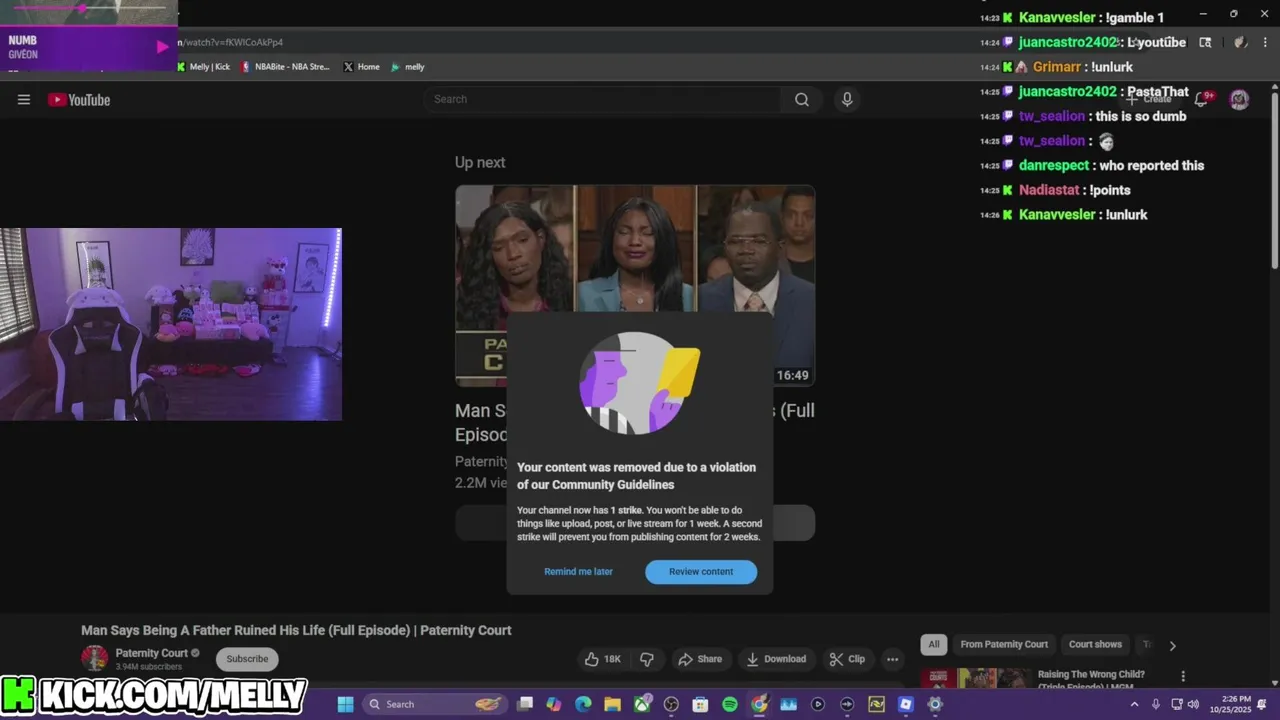The image size is (1280, 720).
Task: Launch Microsoft Edge from taskbar
Action: pos(583,704)
